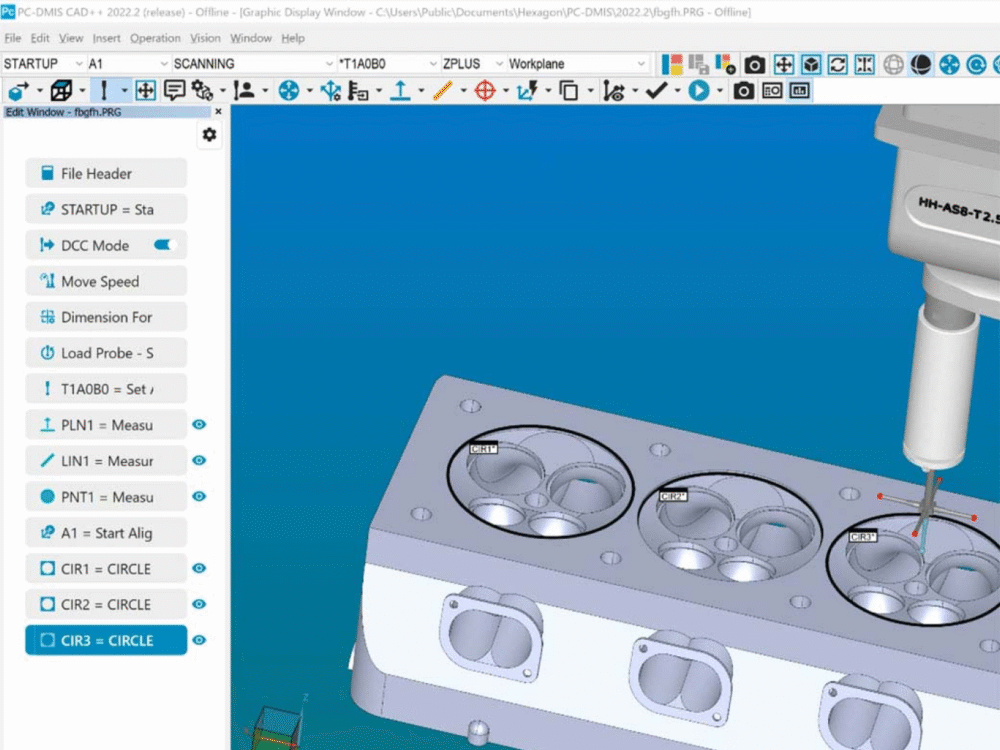Click the orange ruler dimension icon
Screen dimensions: 1000x750
pos(443,91)
